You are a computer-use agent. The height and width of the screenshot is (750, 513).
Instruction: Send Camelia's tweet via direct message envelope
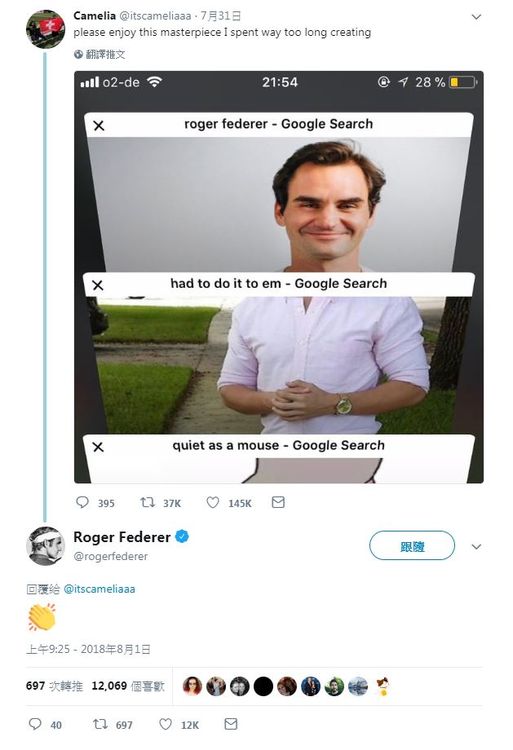tap(278, 502)
